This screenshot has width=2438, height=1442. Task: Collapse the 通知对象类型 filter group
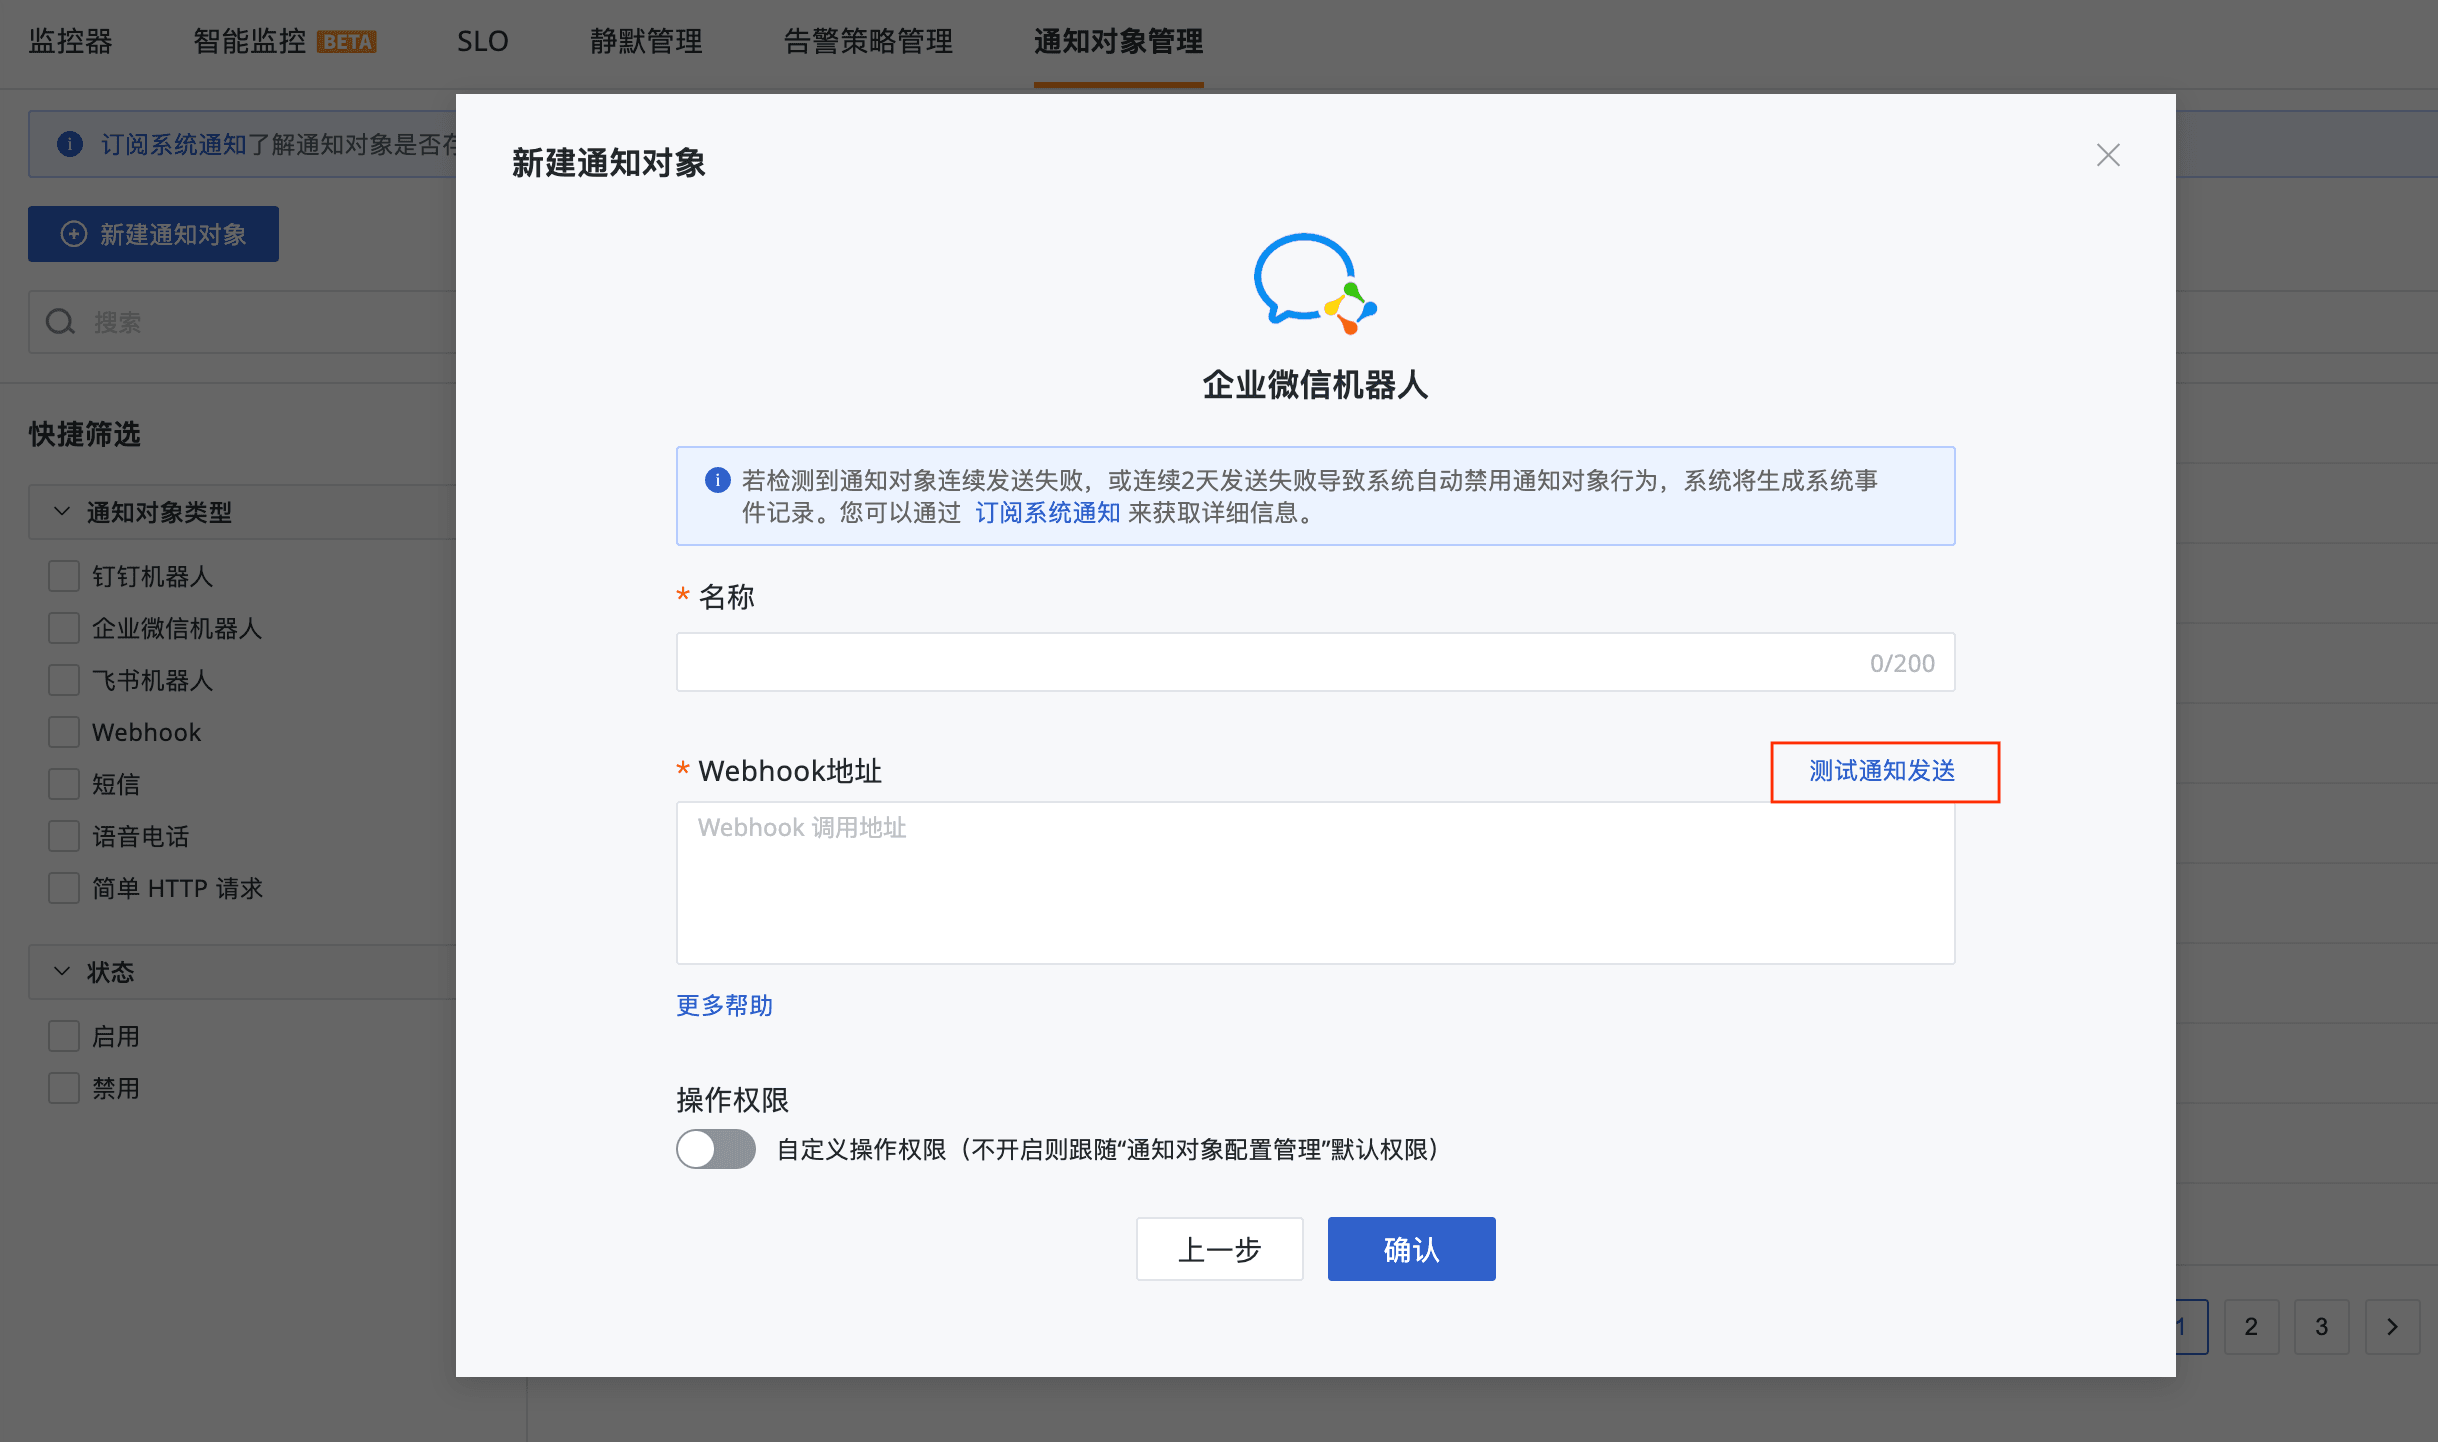tap(62, 512)
